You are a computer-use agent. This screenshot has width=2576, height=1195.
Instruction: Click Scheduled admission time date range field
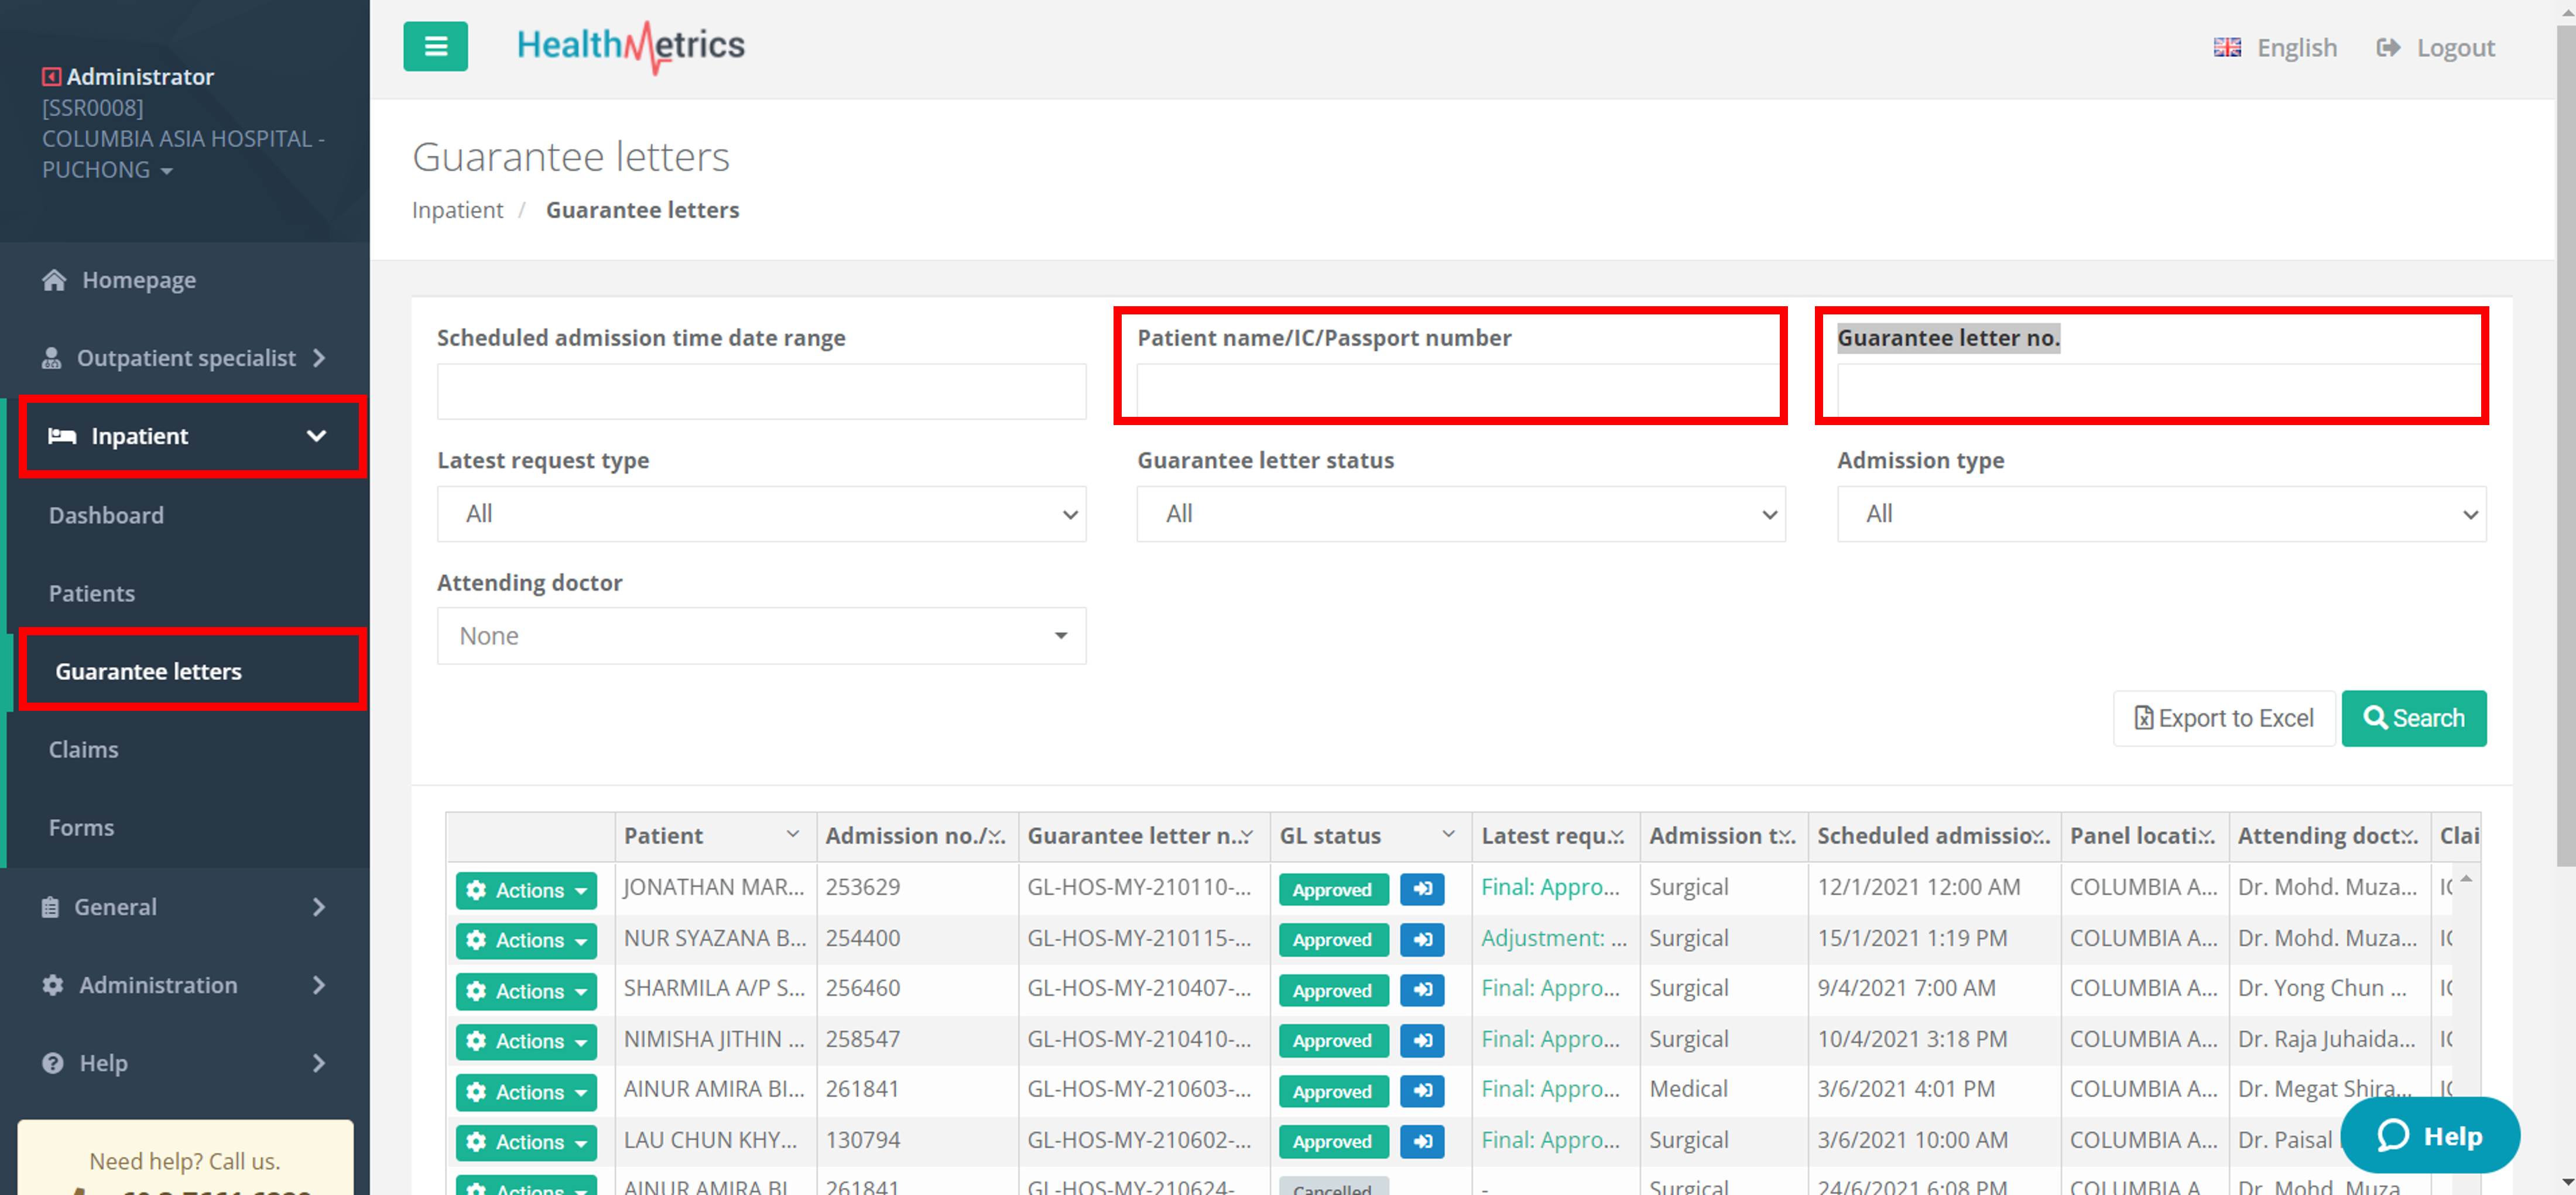[x=761, y=392]
